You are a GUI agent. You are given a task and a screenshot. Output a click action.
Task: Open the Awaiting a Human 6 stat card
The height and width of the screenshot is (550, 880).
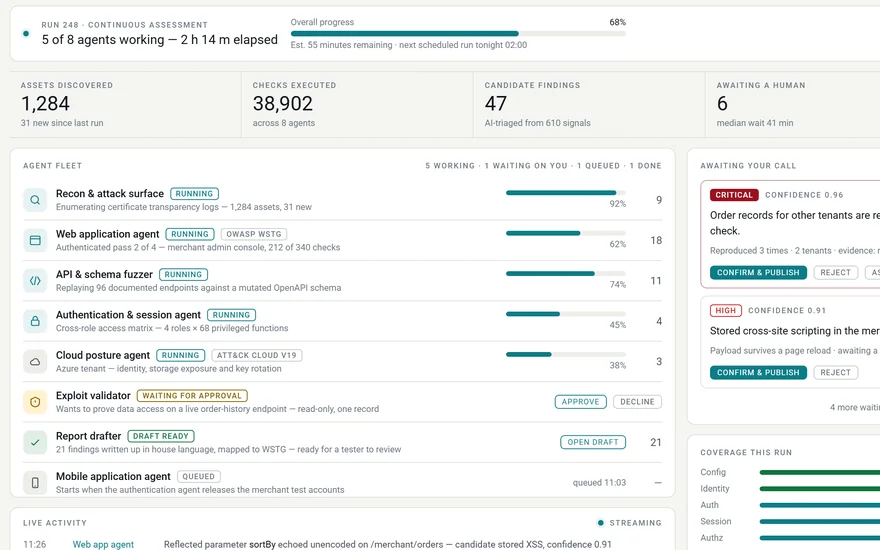pos(792,104)
